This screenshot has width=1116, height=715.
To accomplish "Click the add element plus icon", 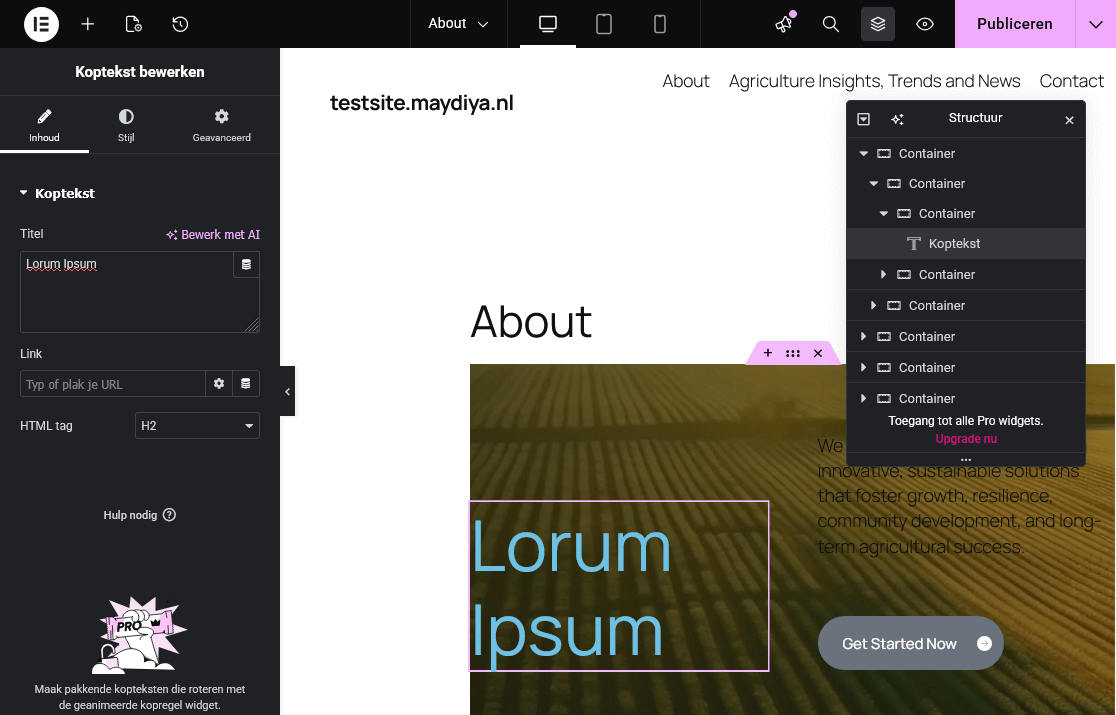I will click(88, 24).
